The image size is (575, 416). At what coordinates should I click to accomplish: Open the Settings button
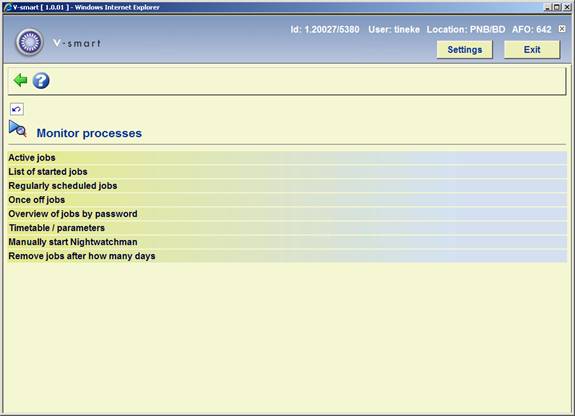click(x=464, y=50)
